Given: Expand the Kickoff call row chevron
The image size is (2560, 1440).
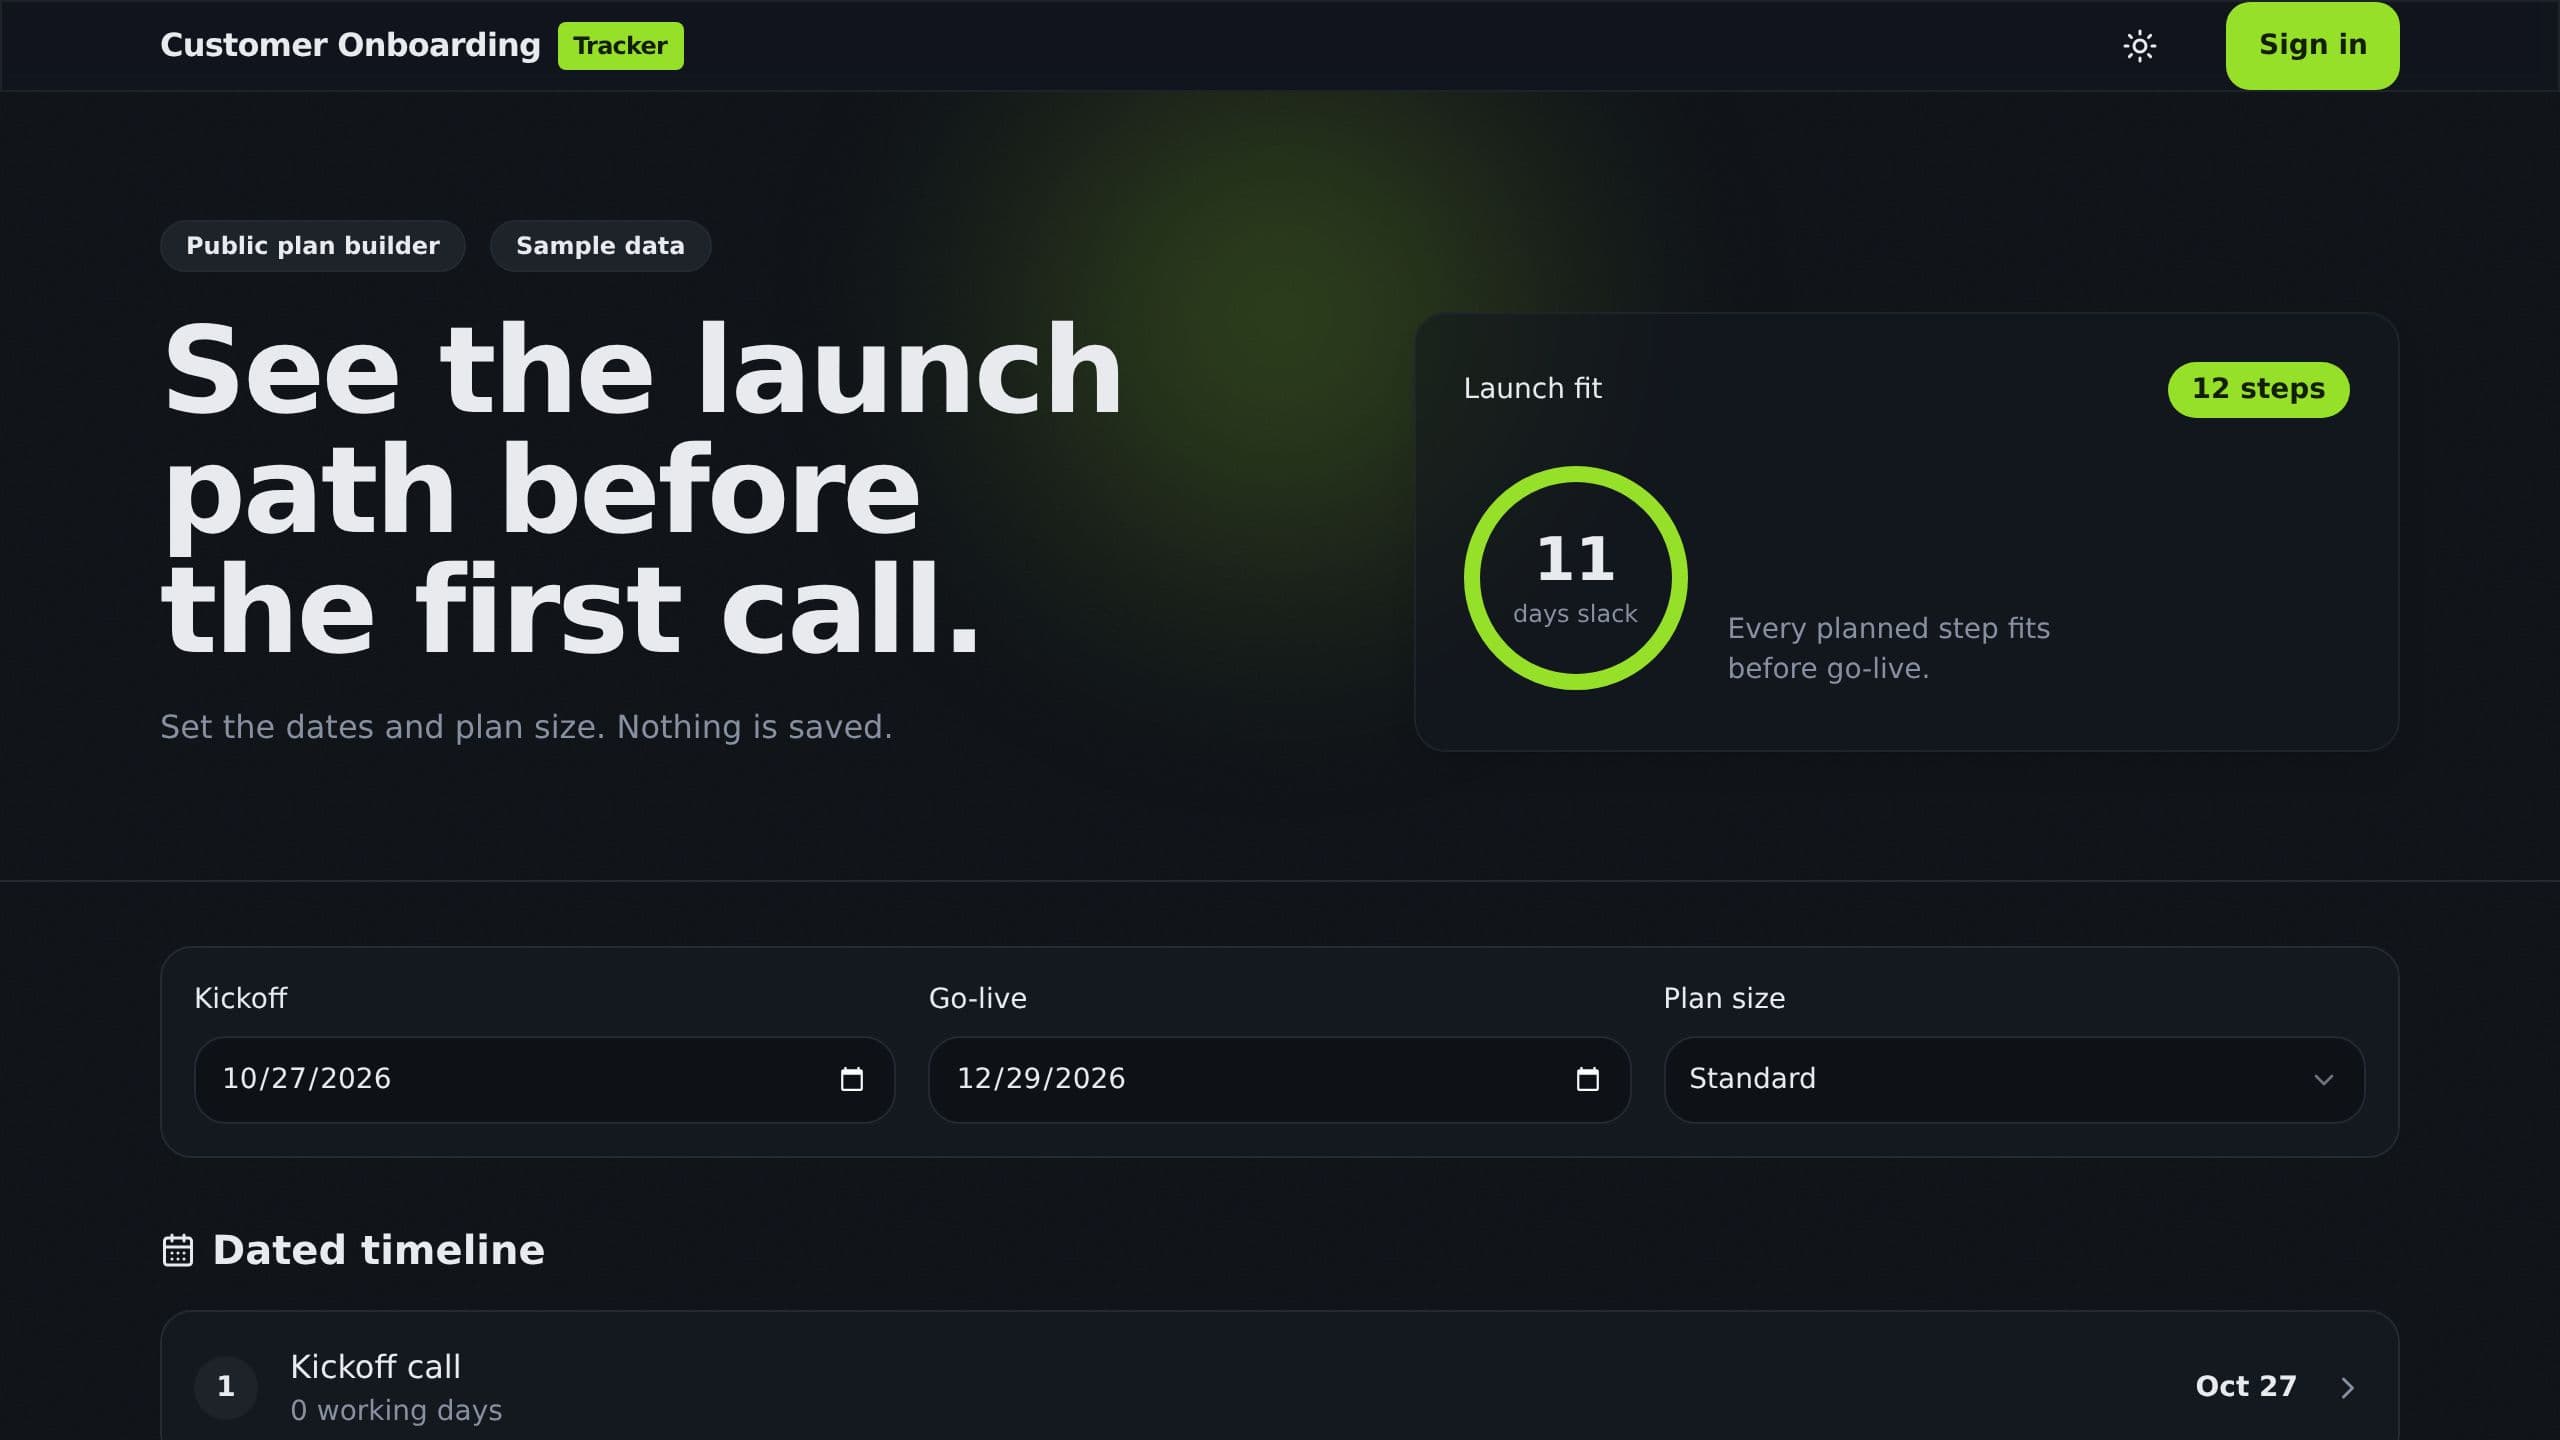Looking at the screenshot, I should click(x=2347, y=1388).
